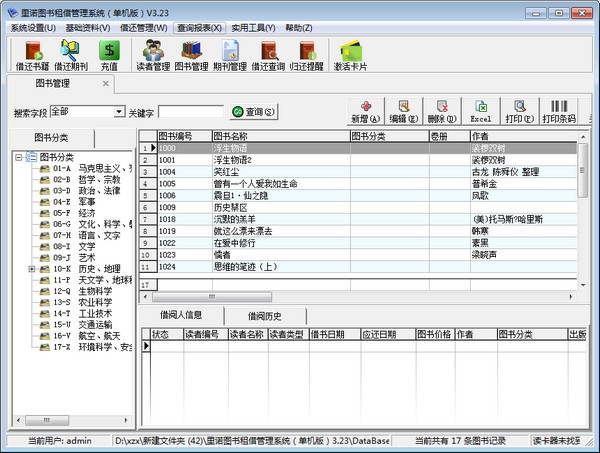Click the 查询 search button
Screen dimensions: 600x453
coord(253,112)
